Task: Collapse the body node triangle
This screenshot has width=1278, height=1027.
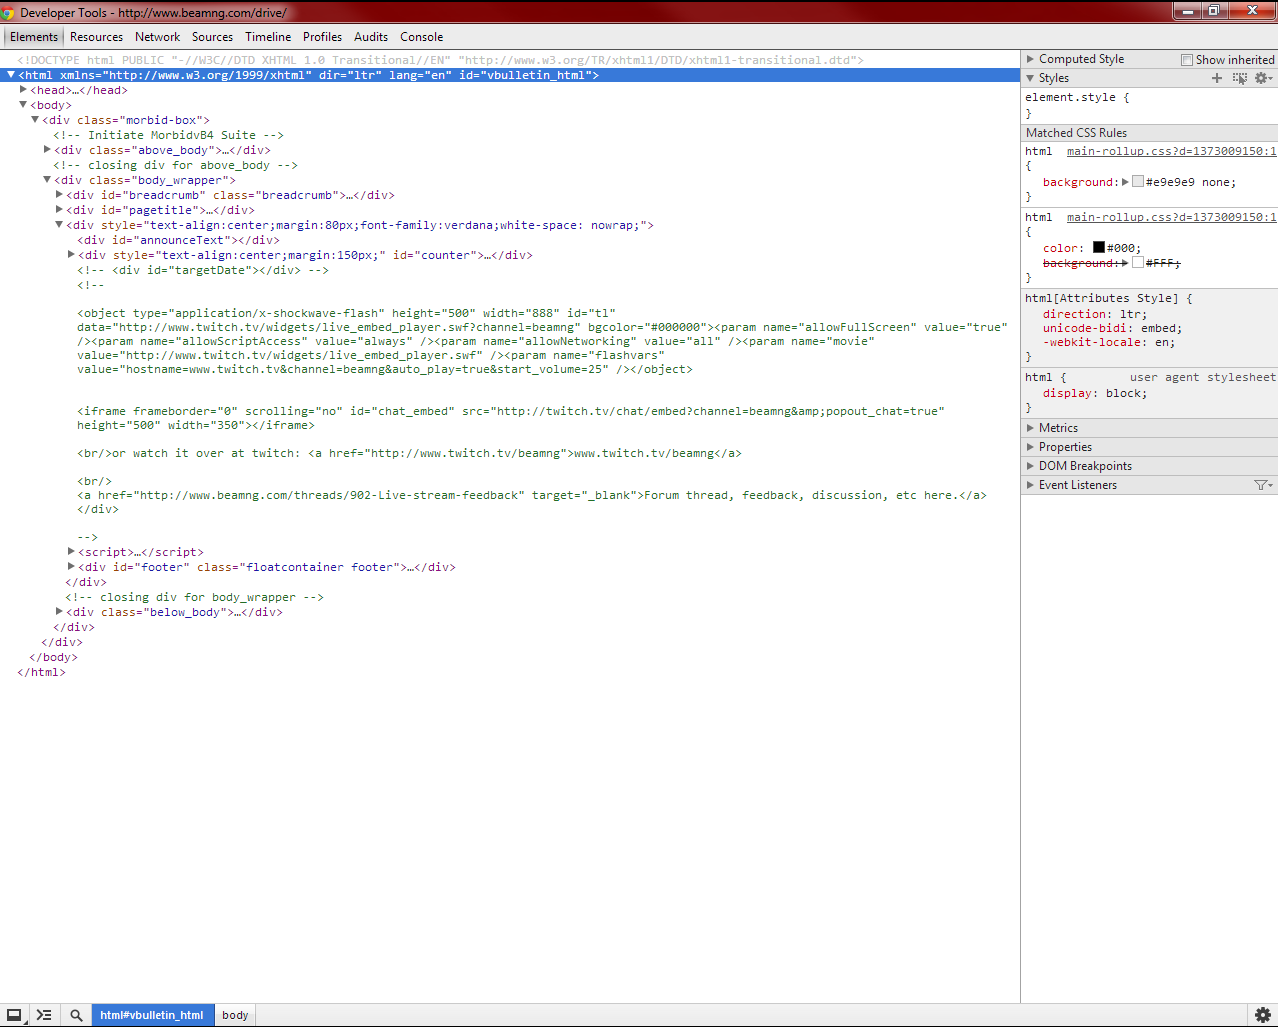Action: [23, 105]
